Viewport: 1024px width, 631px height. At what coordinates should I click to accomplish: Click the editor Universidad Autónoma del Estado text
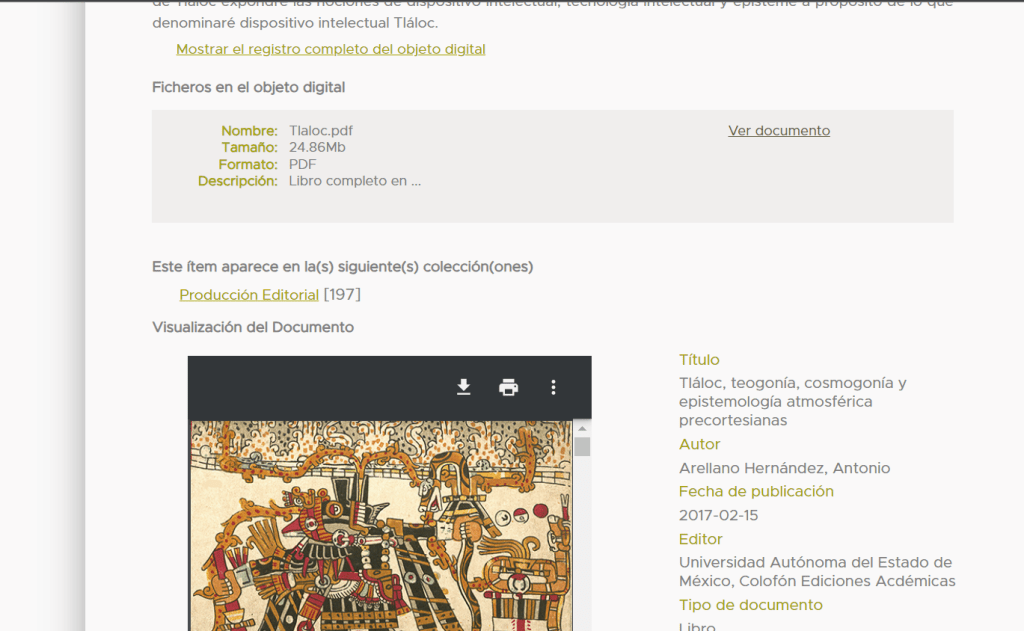815,563
